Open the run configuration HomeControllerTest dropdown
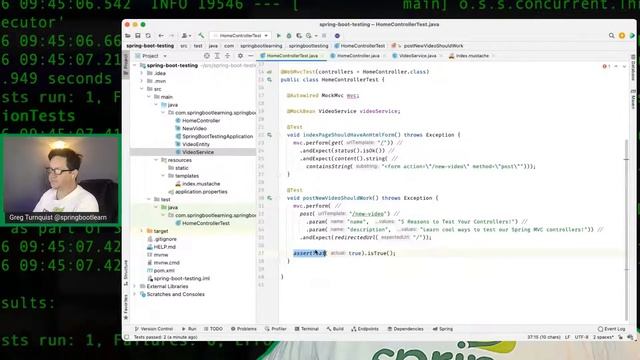 click(x=240, y=36)
